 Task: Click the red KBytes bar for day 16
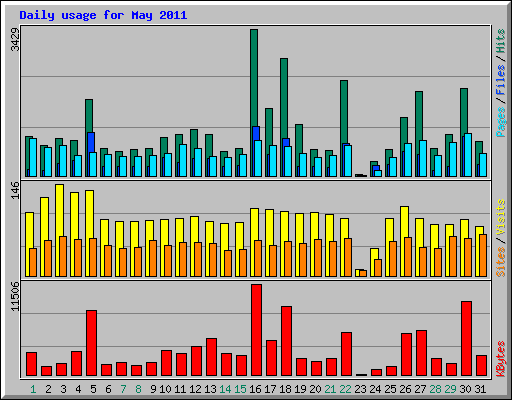pos(256,330)
